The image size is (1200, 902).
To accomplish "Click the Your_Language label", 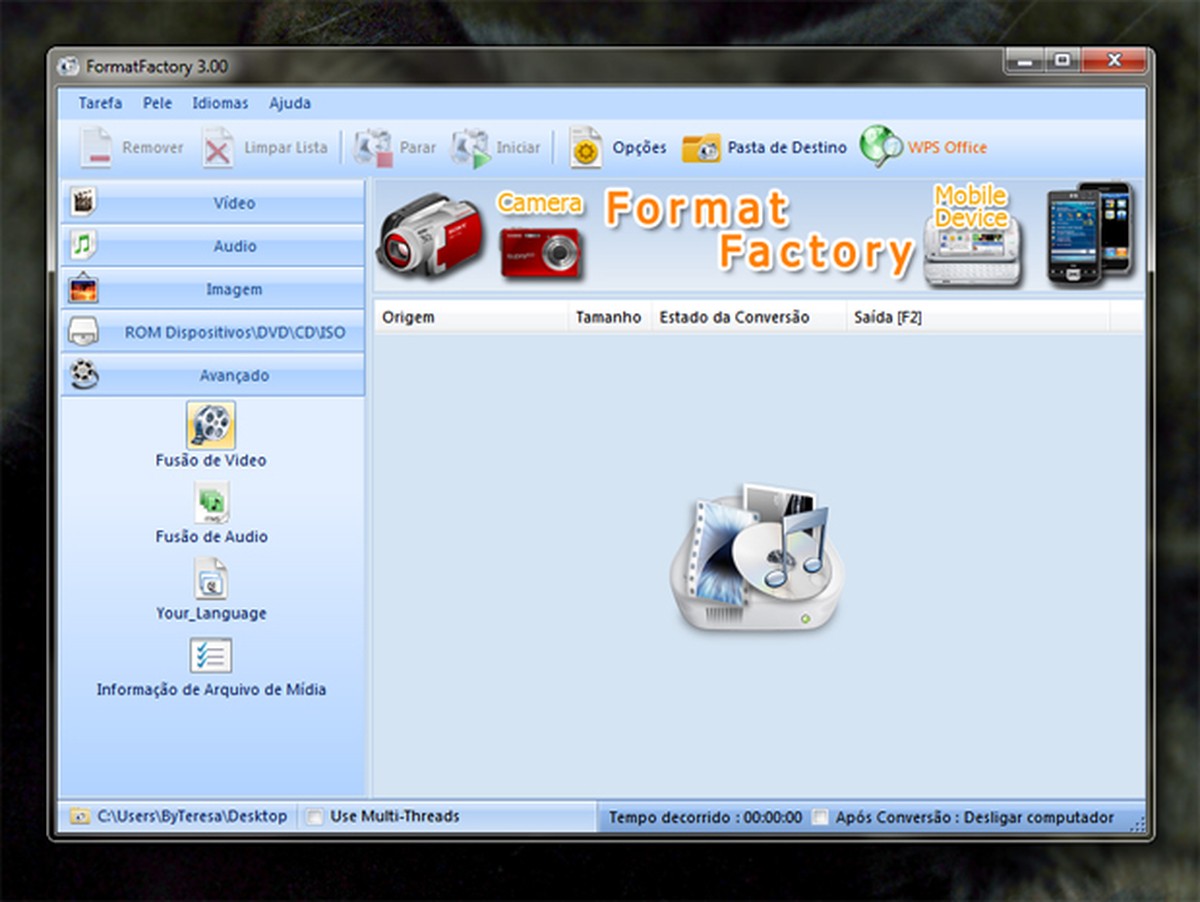I will (211, 613).
